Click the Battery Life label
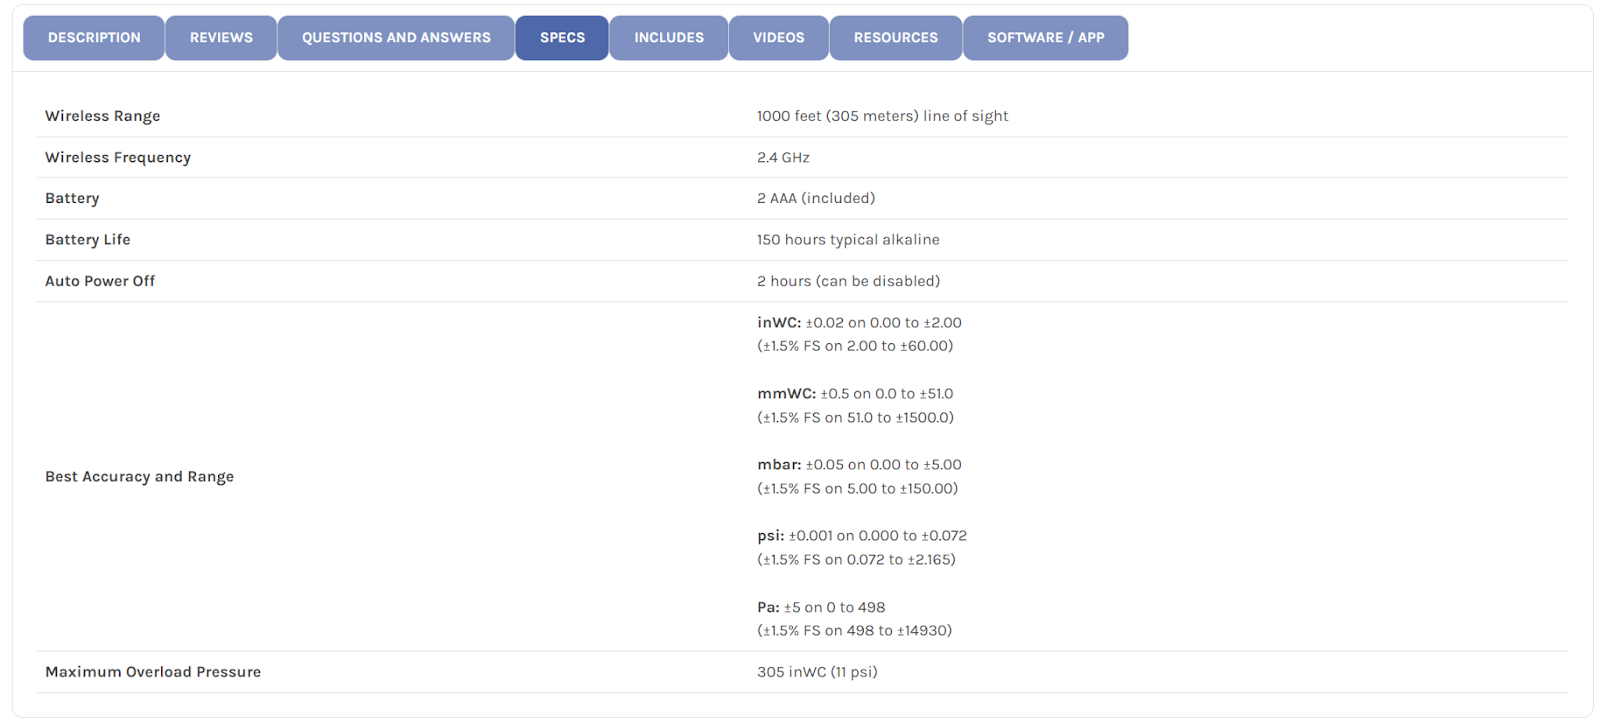Image resolution: width=1600 pixels, height=721 pixels. pos(88,239)
